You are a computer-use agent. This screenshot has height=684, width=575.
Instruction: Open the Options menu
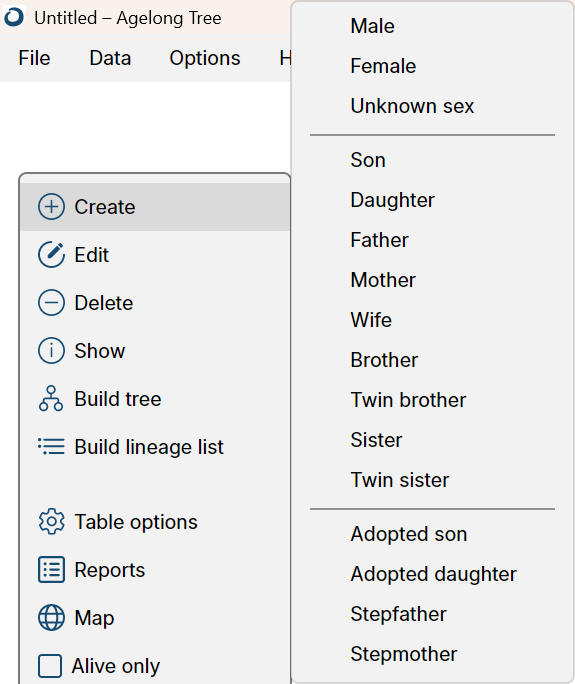point(205,58)
